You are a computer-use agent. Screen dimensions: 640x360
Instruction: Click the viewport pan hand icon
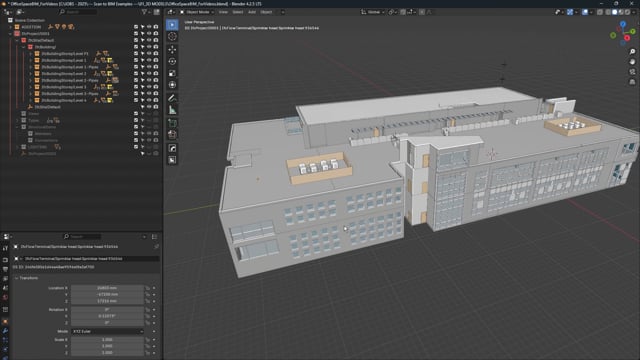point(632,62)
